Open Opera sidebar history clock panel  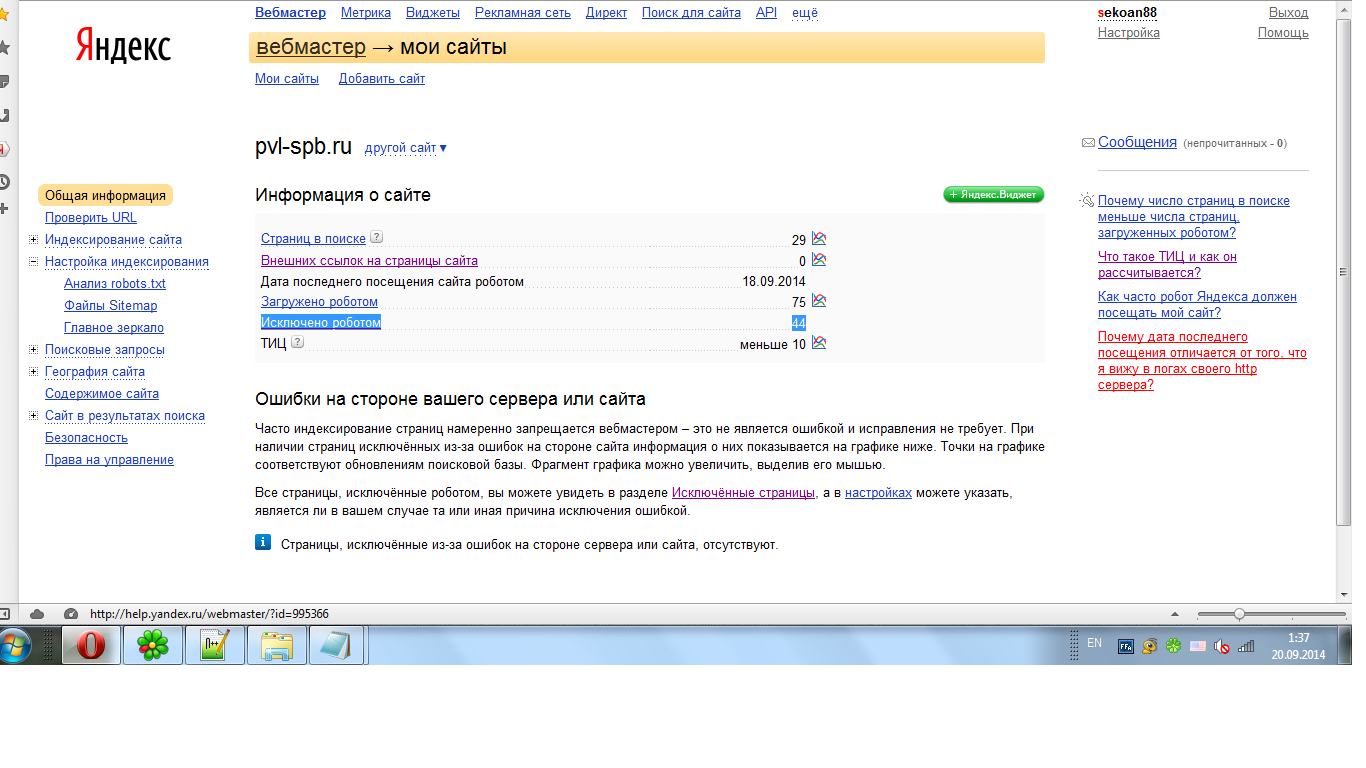[x=4, y=182]
